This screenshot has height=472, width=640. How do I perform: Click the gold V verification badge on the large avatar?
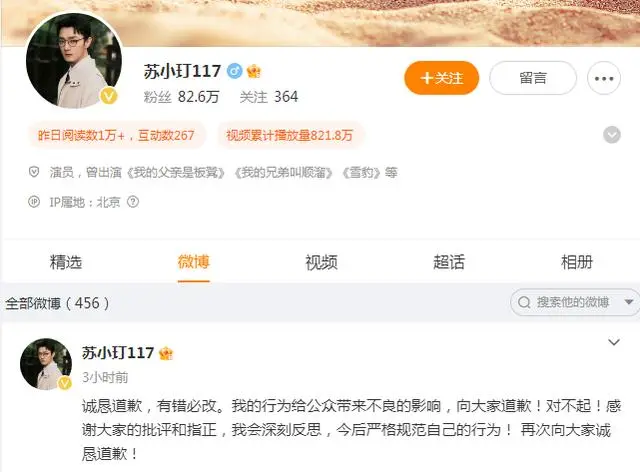[x=109, y=96]
